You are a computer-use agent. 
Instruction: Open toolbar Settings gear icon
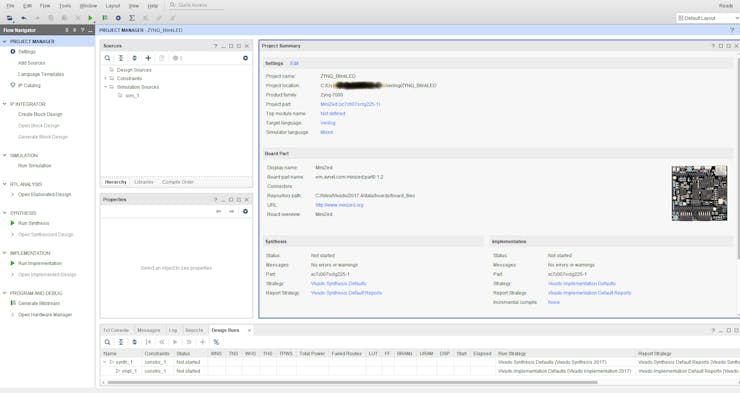118,18
